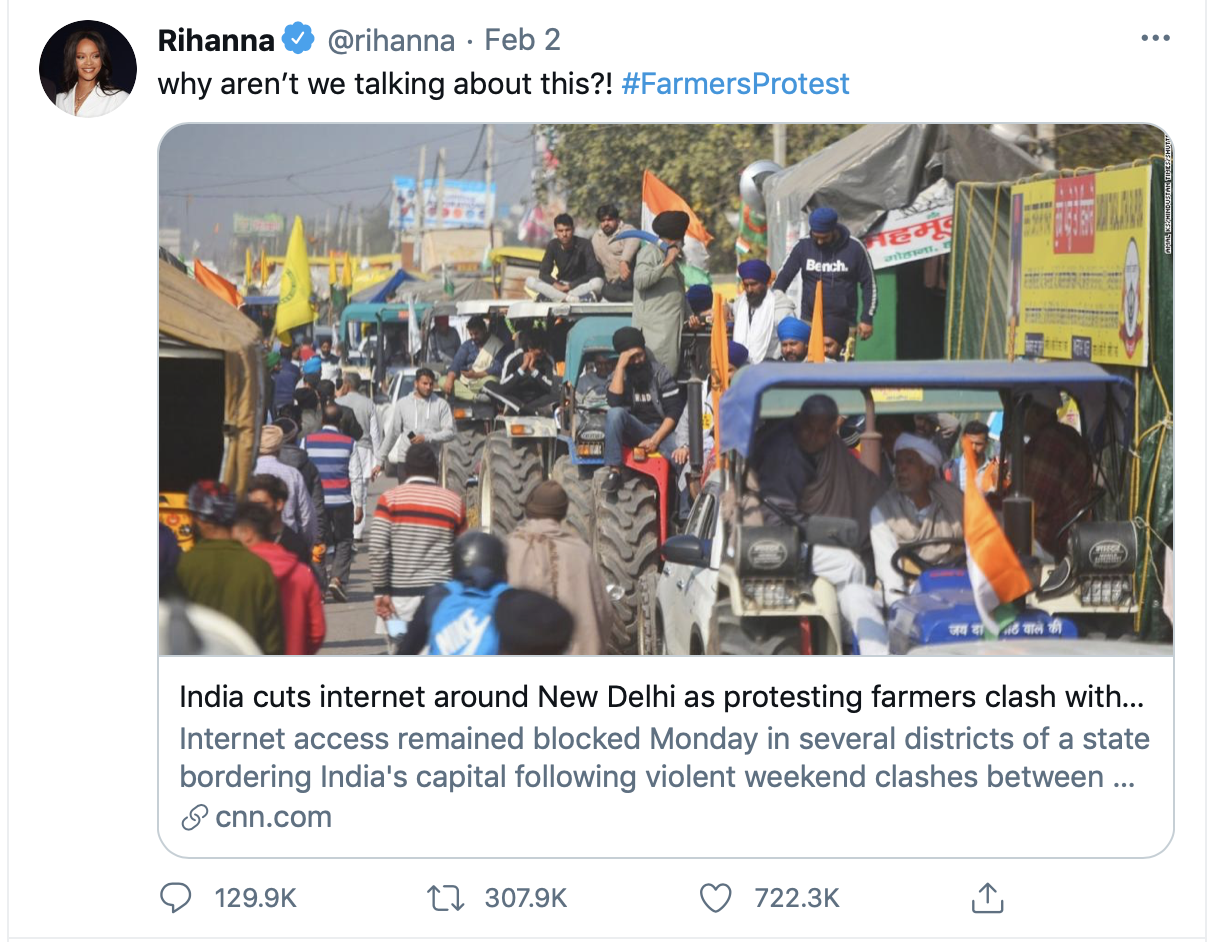Click the 722.3K likes count
Image resolution: width=1216 pixels, height=942 pixels.
pyautogui.click(x=796, y=898)
